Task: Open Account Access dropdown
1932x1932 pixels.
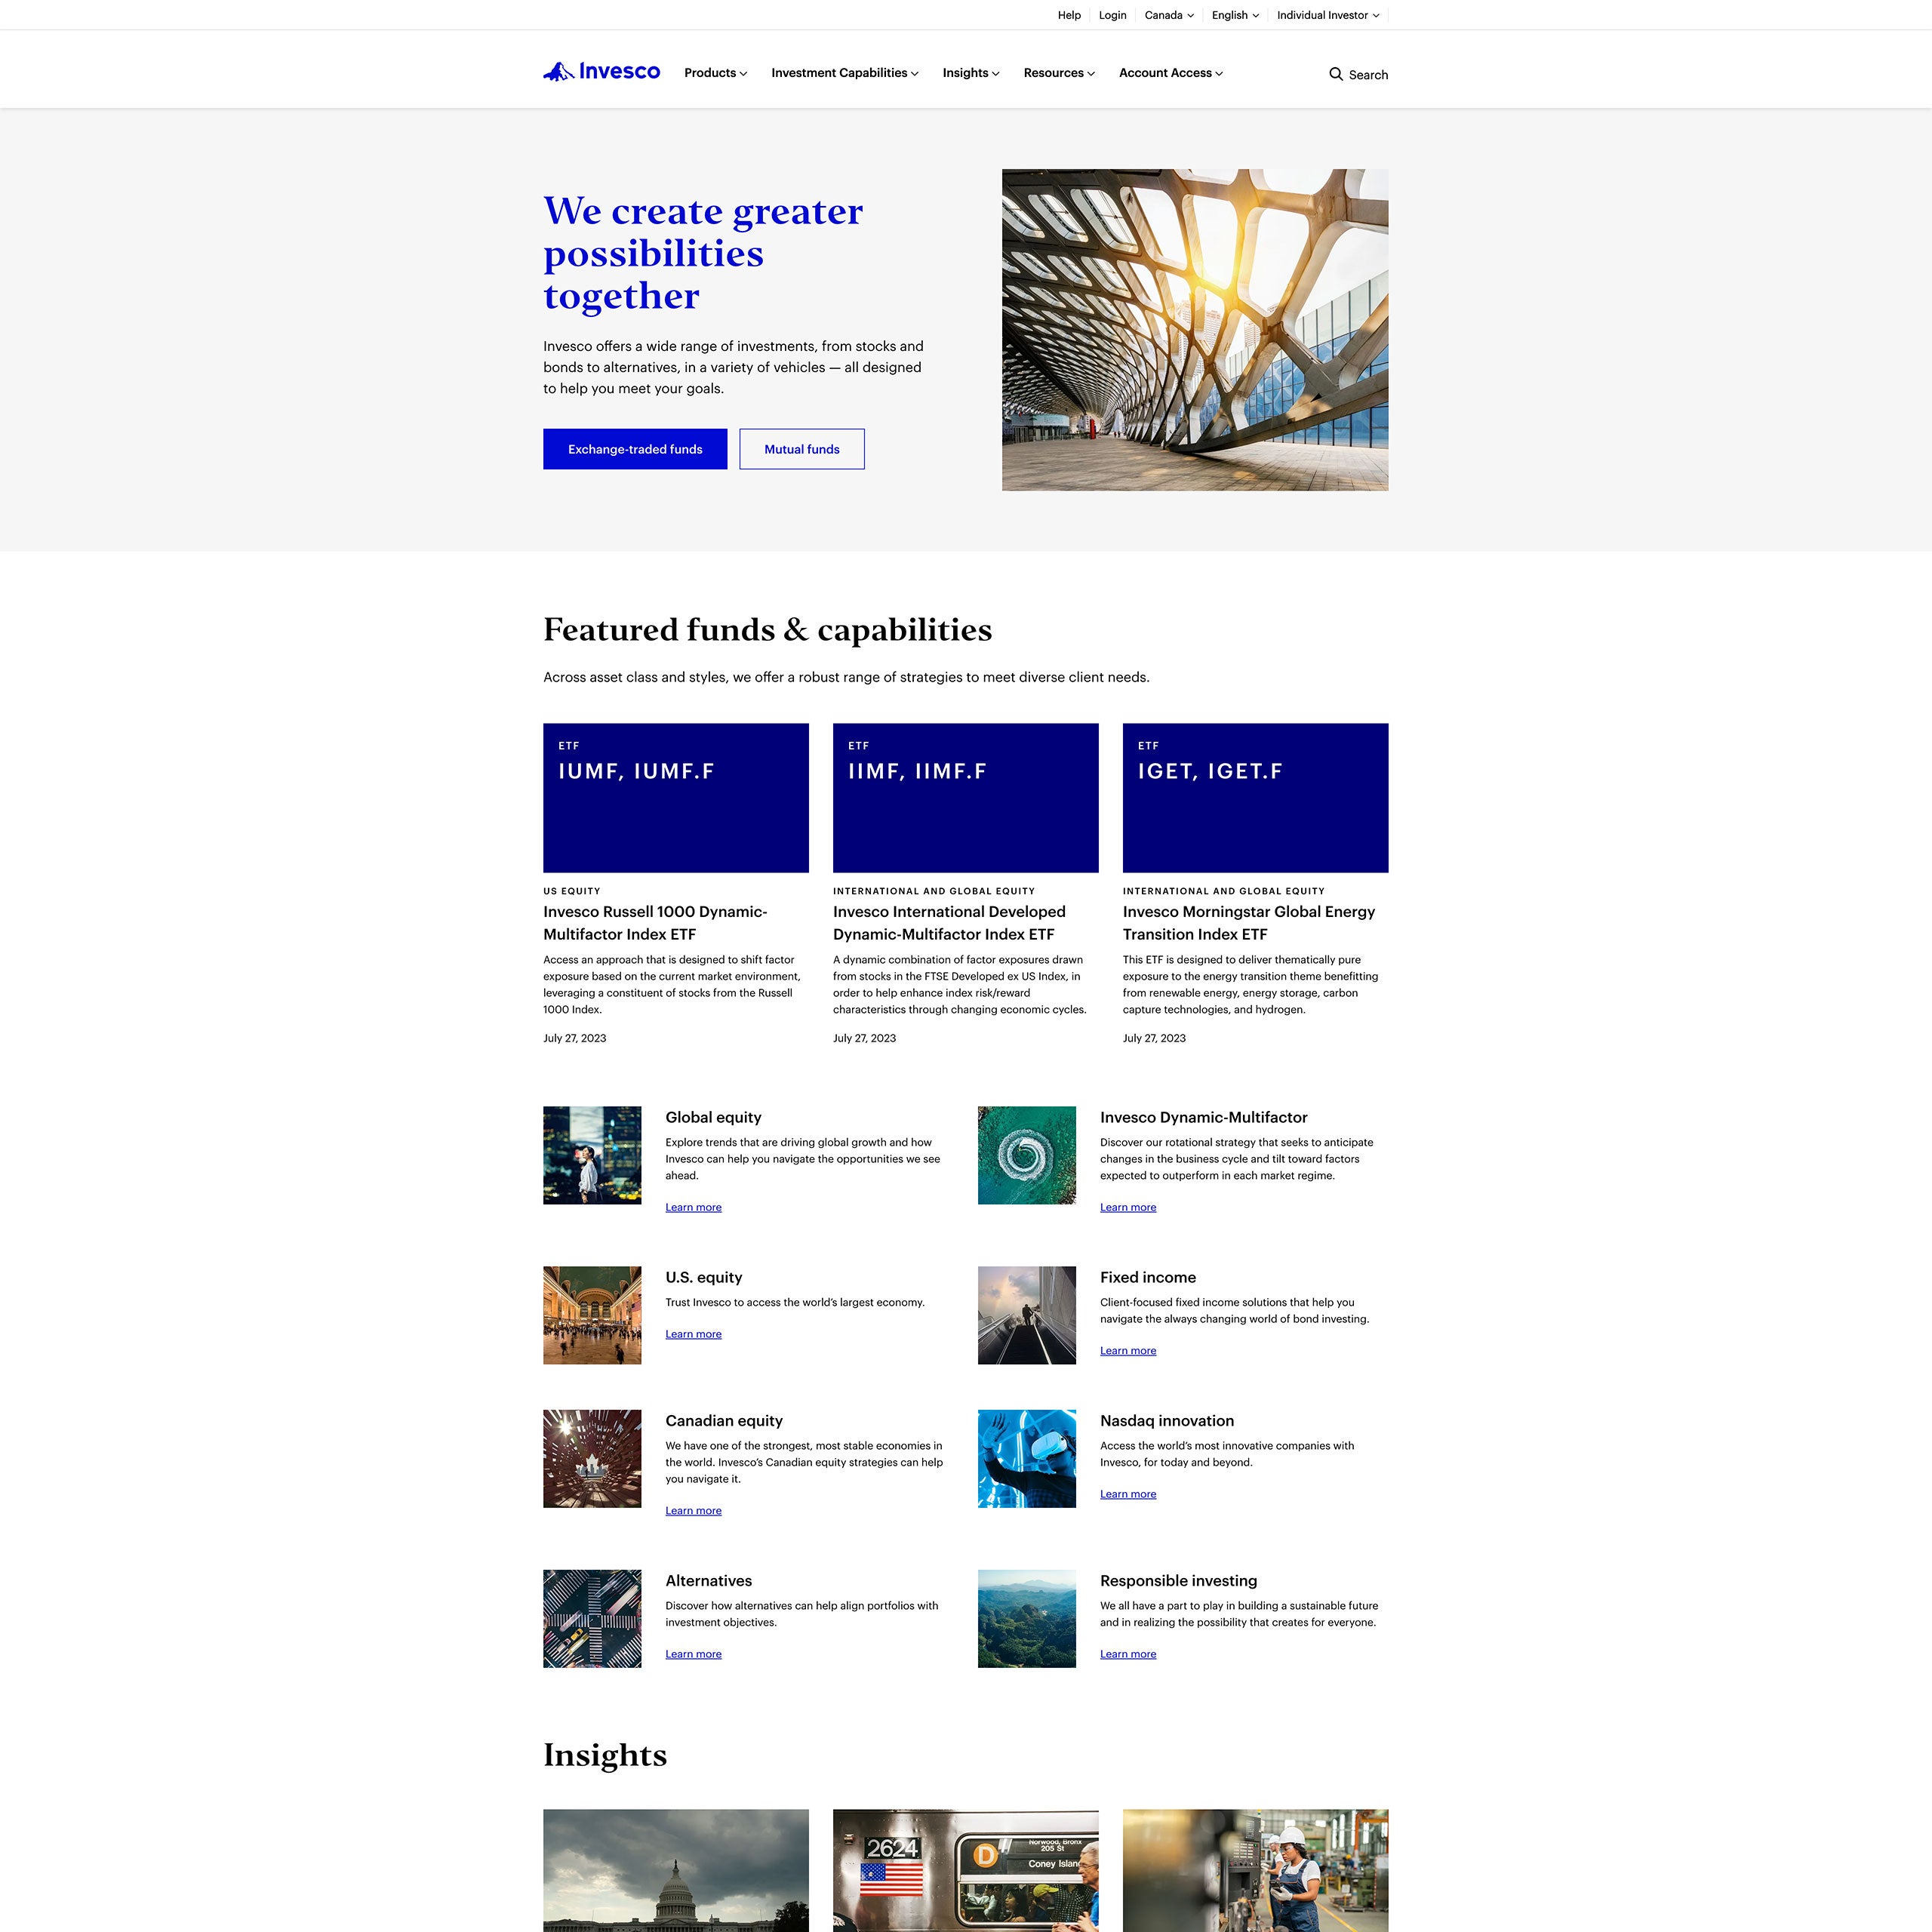Action: tap(1170, 73)
